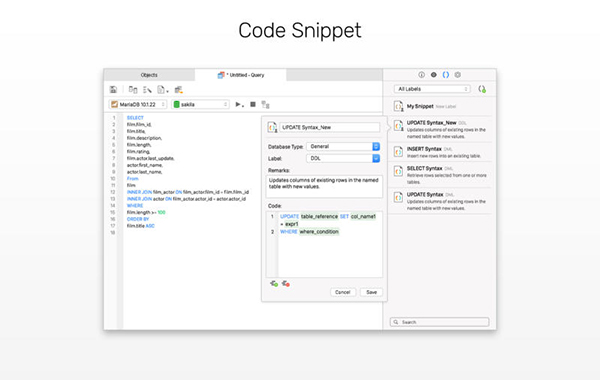Click the Run query play icon
600x380 pixels.
[239, 104]
